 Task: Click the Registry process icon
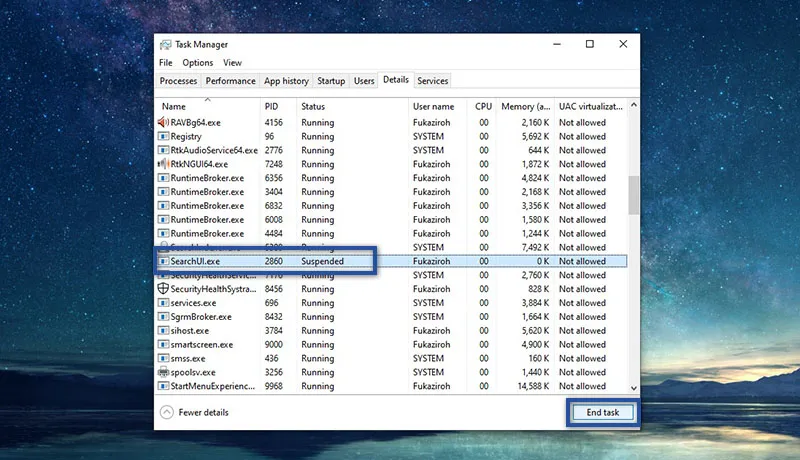click(x=163, y=136)
